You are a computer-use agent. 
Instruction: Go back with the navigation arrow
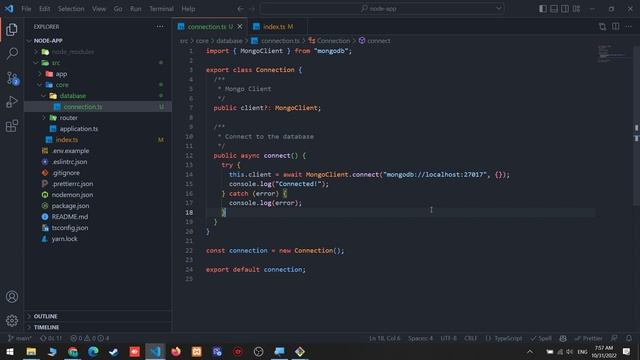[240, 9]
